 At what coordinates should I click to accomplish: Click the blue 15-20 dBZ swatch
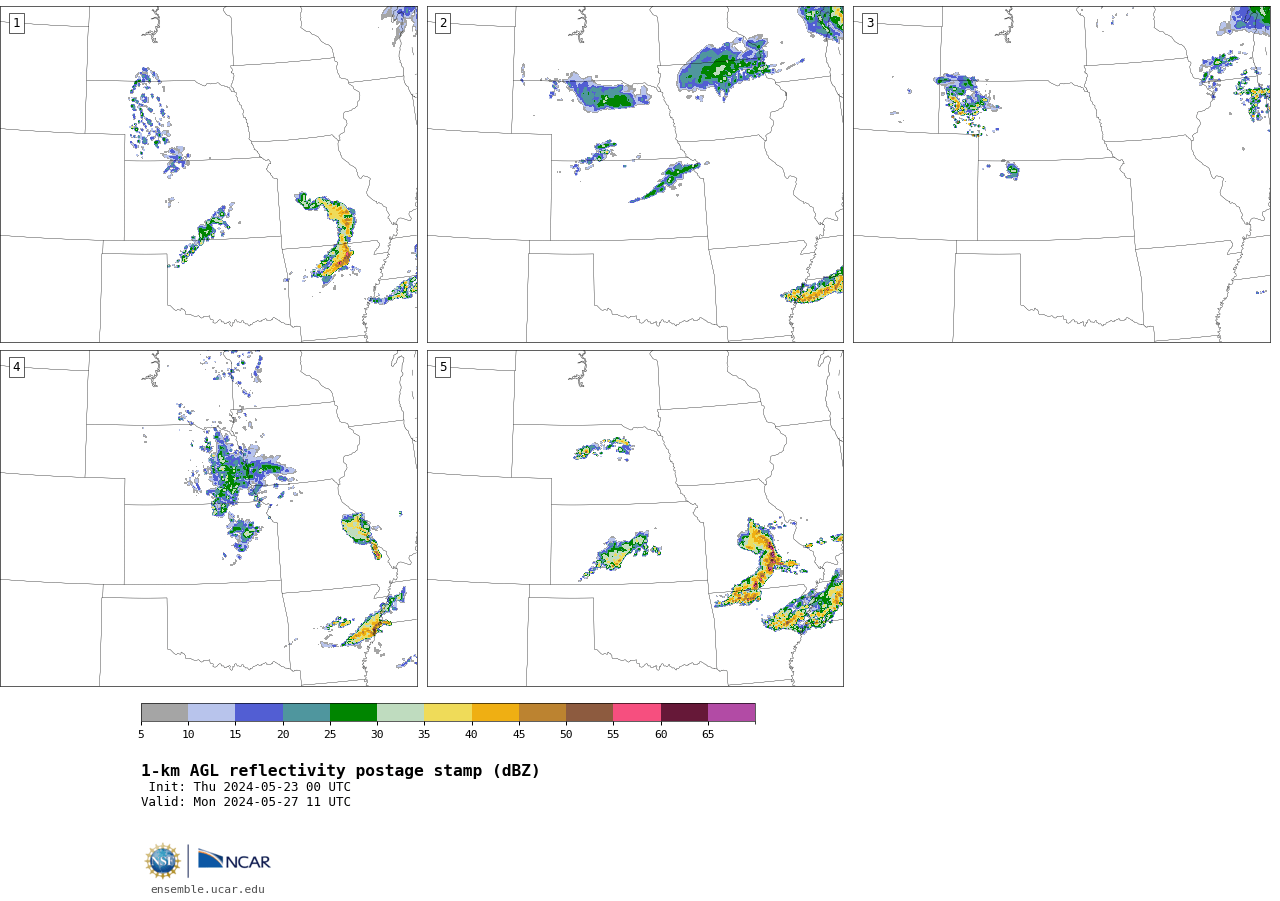click(259, 713)
